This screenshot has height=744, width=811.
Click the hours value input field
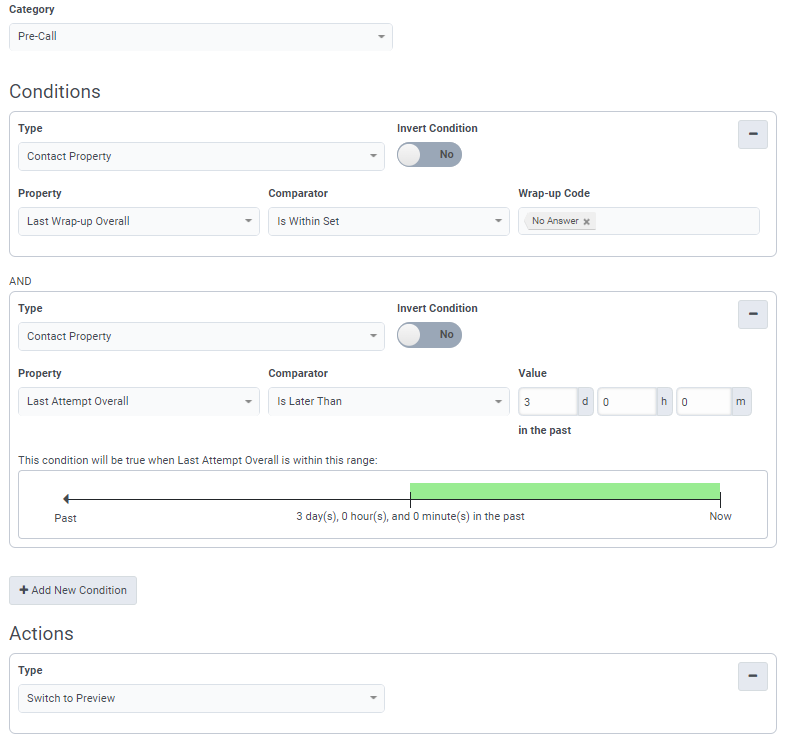coord(625,401)
